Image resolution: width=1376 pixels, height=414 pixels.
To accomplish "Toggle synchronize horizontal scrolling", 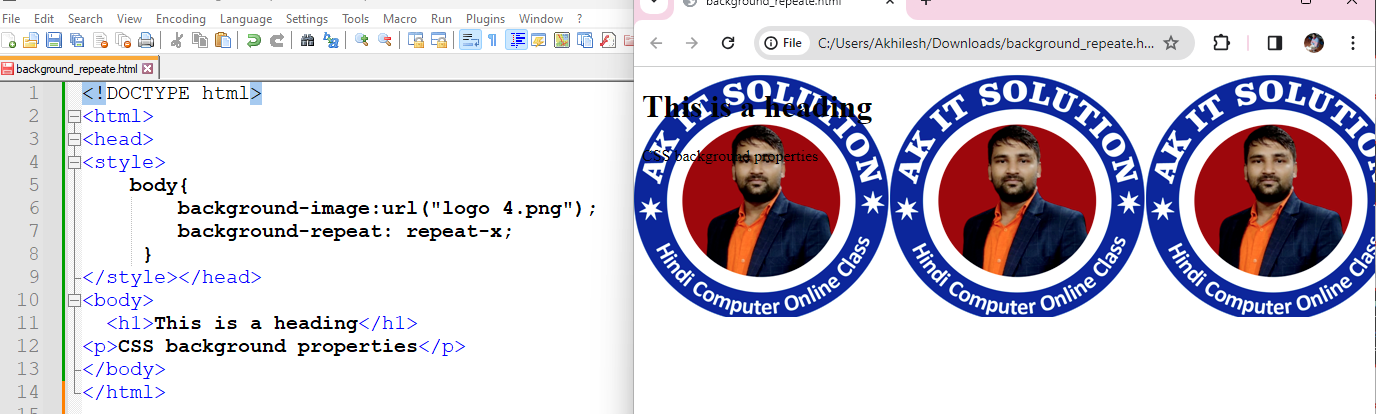I will pyautogui.click(x=439, y=40).
